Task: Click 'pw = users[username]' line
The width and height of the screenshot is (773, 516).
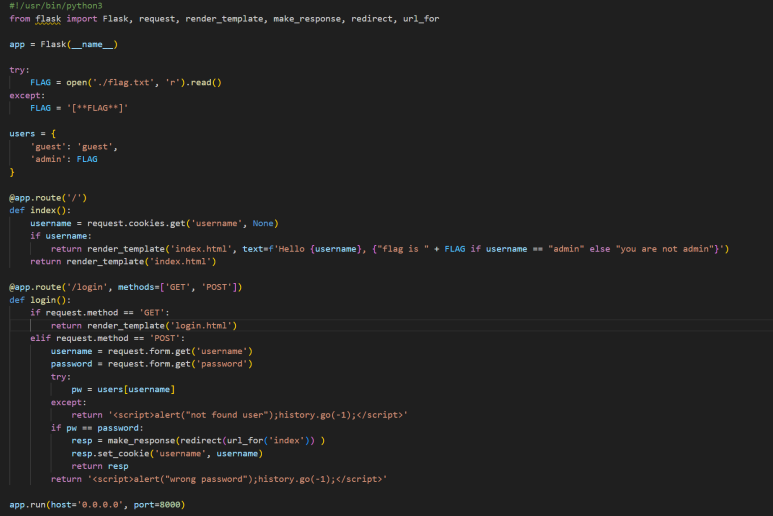Action: coord(123,390)
